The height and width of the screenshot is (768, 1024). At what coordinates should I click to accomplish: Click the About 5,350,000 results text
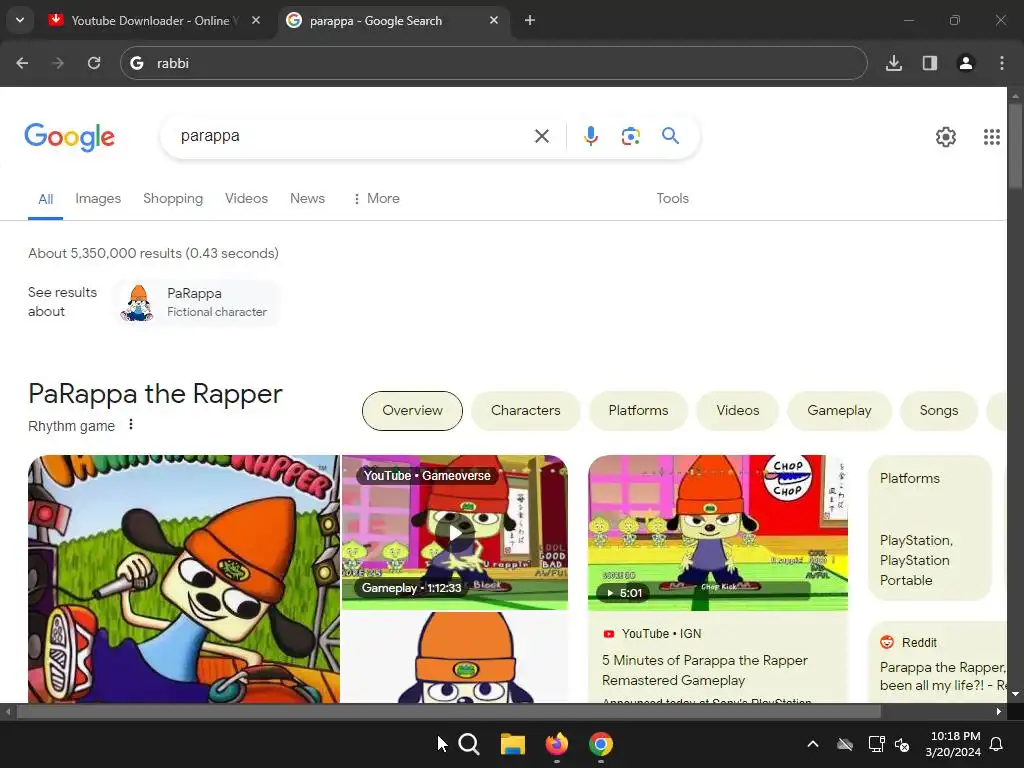(x=153, y=253)
